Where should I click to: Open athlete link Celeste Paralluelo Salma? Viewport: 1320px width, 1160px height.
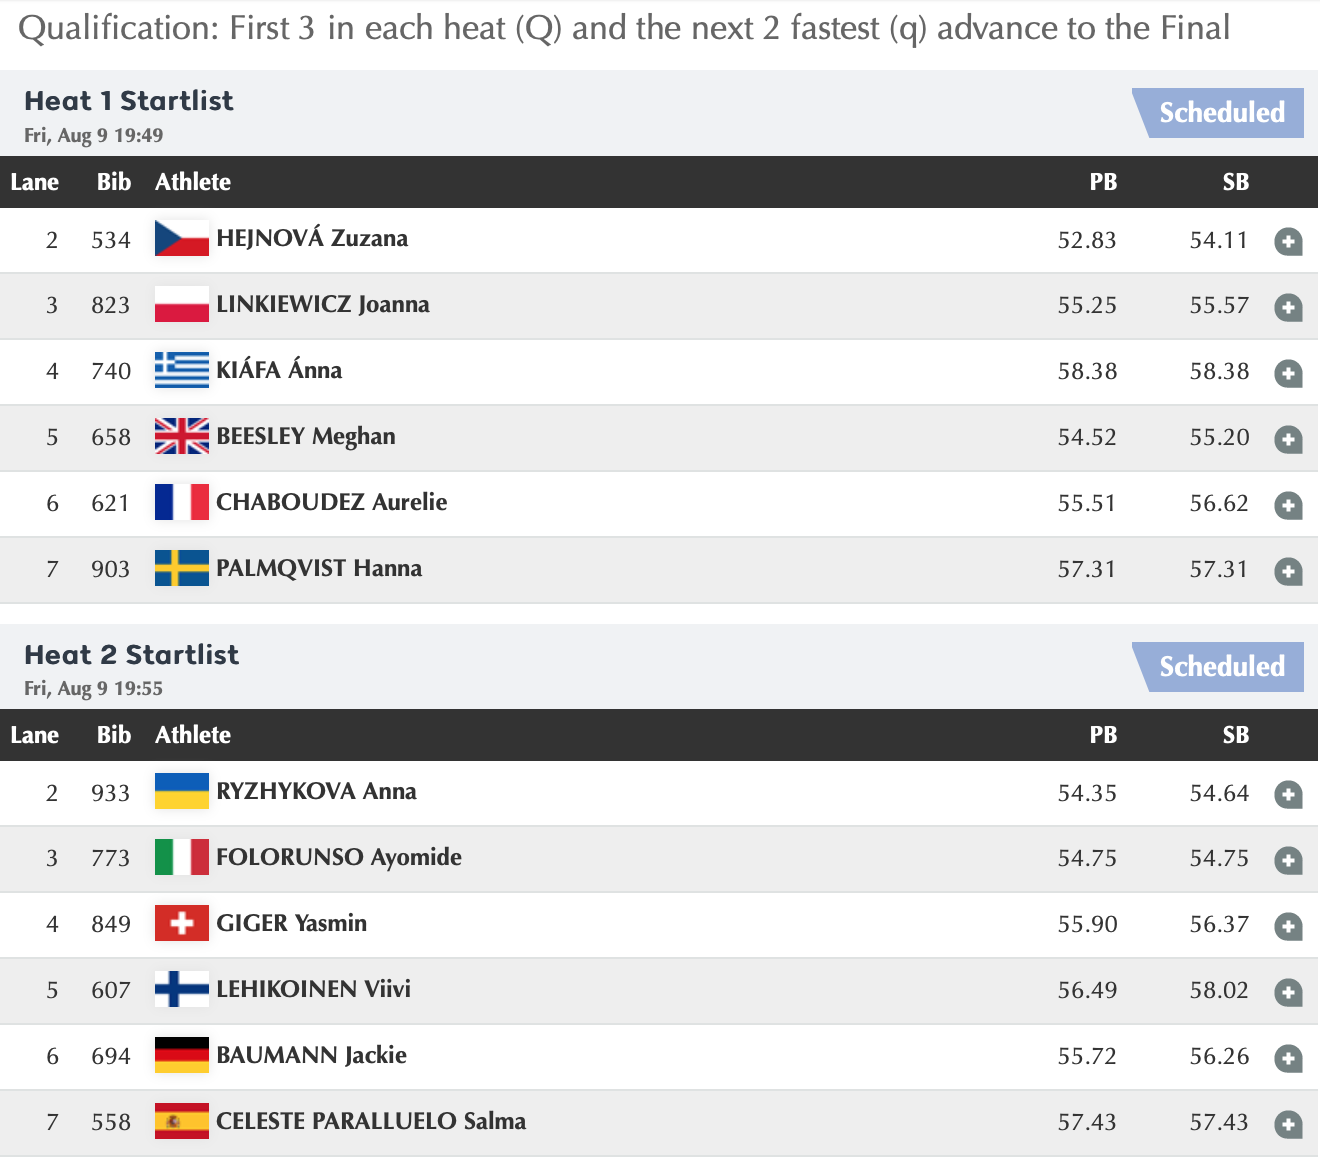(370, 1122)
